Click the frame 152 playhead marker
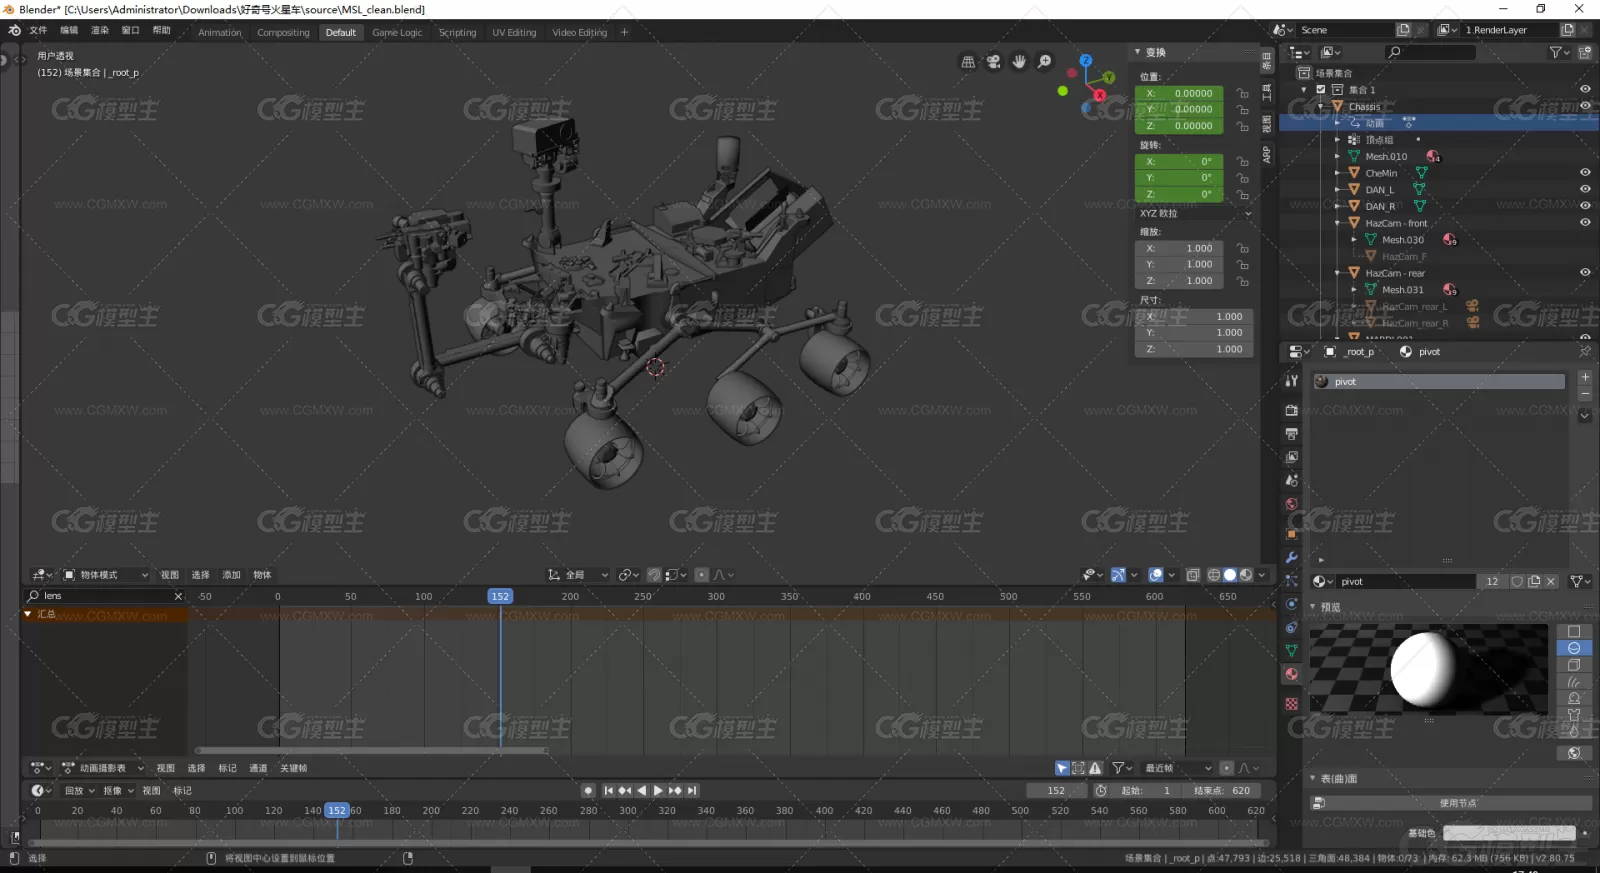 [x=500, y=596]
